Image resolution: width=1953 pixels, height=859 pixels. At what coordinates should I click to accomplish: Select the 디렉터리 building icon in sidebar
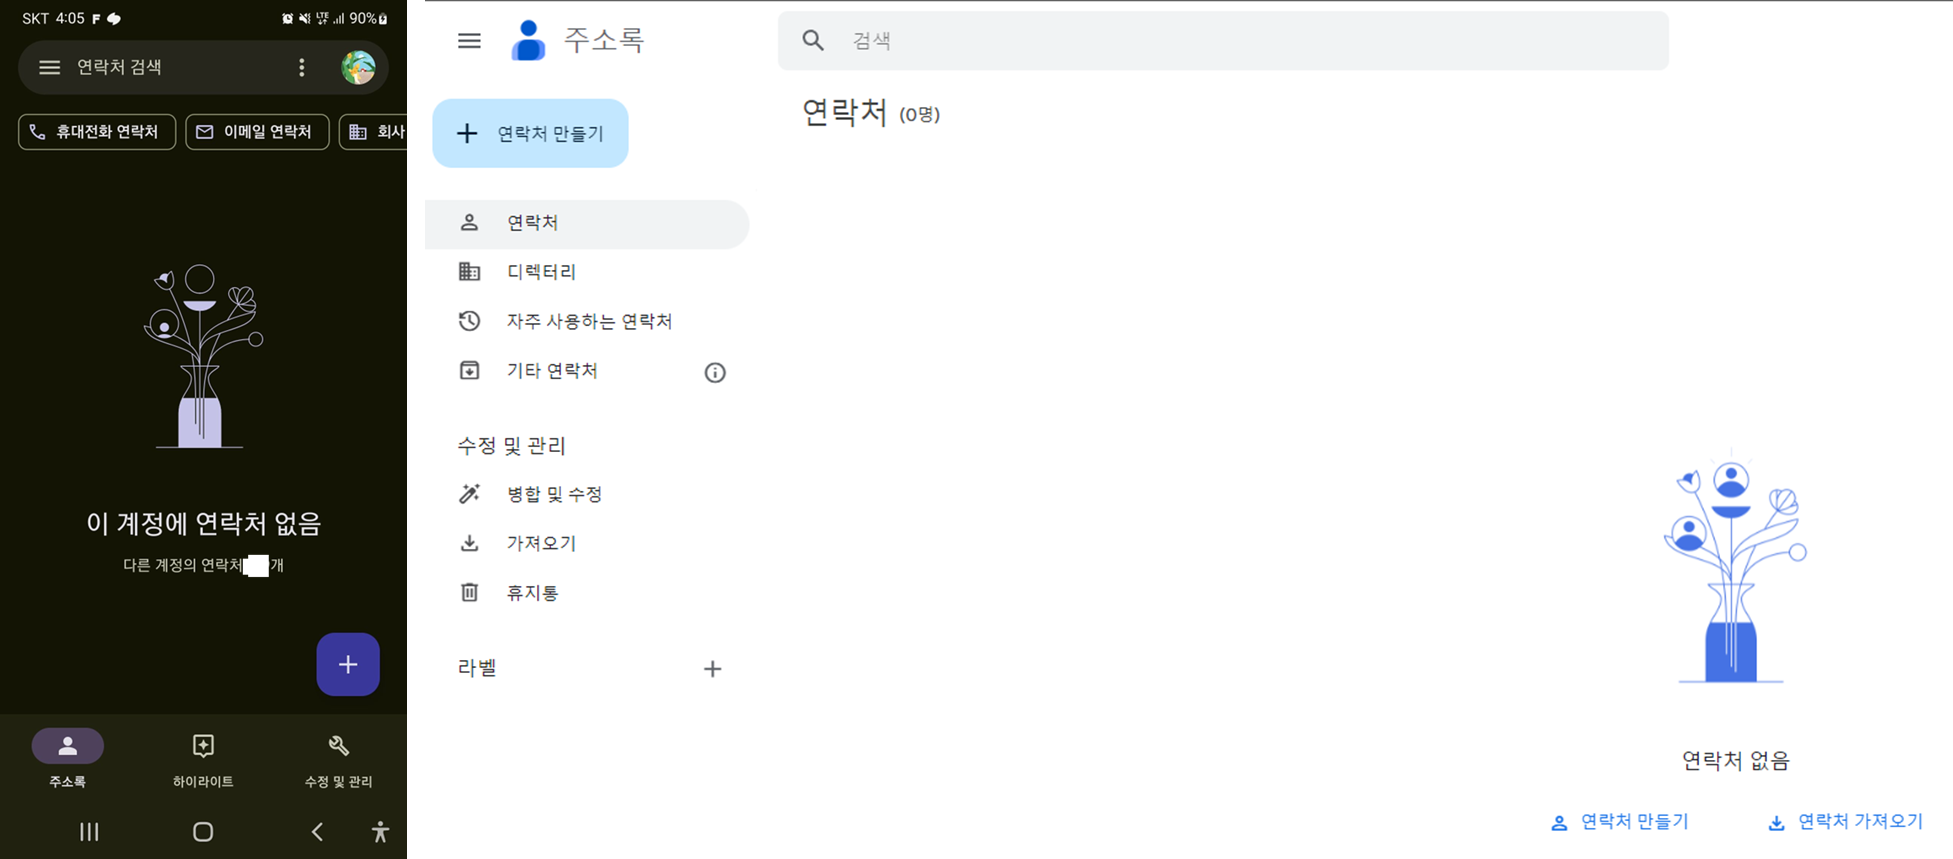tap(470, 271)
